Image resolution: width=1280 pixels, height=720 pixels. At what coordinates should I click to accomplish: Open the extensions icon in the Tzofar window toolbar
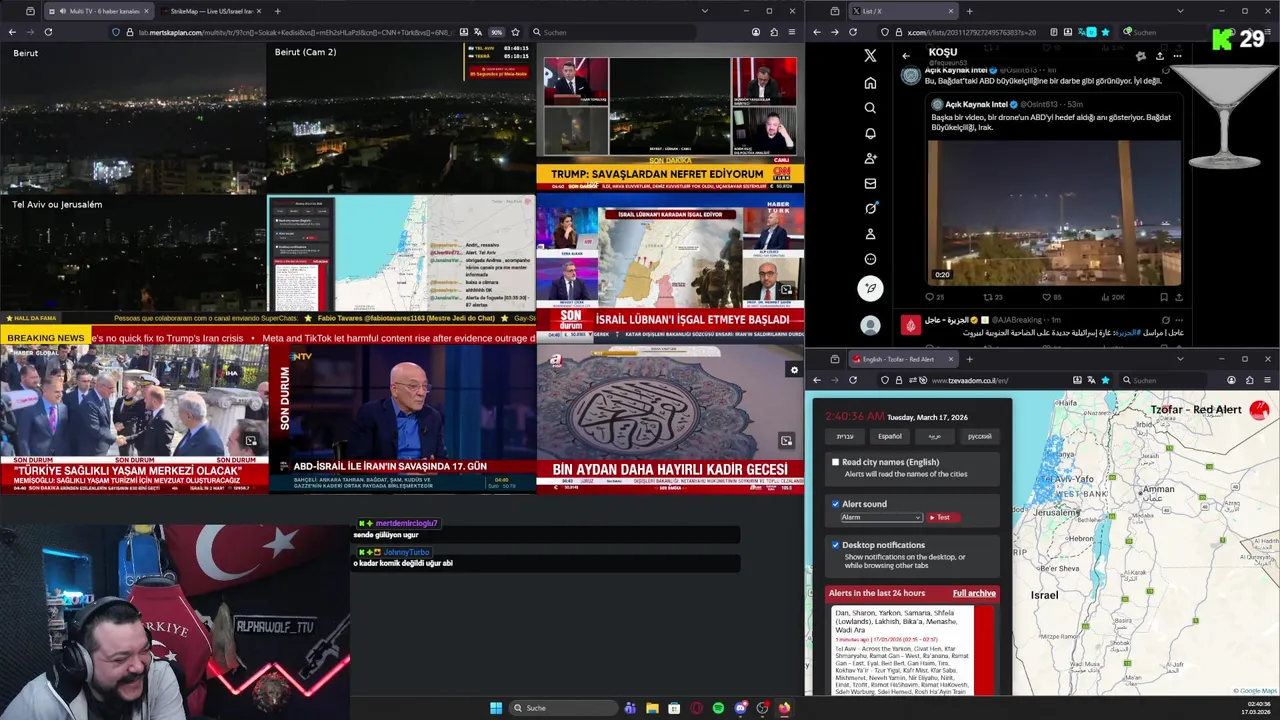click(x=1249, y=380)
